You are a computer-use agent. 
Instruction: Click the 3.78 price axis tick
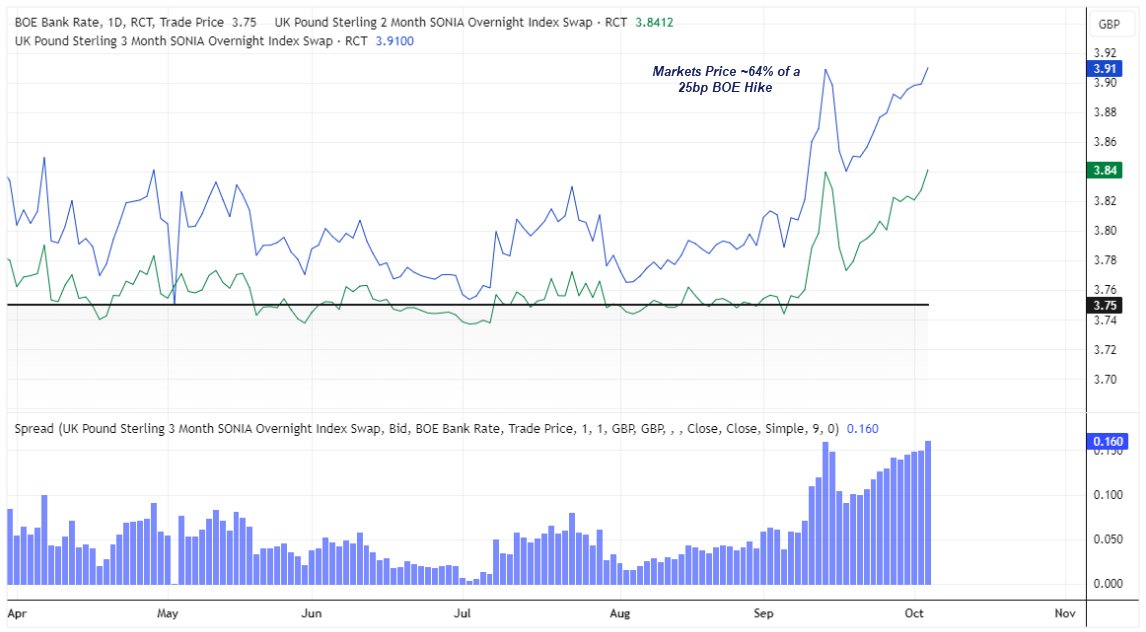point(1104,261)
